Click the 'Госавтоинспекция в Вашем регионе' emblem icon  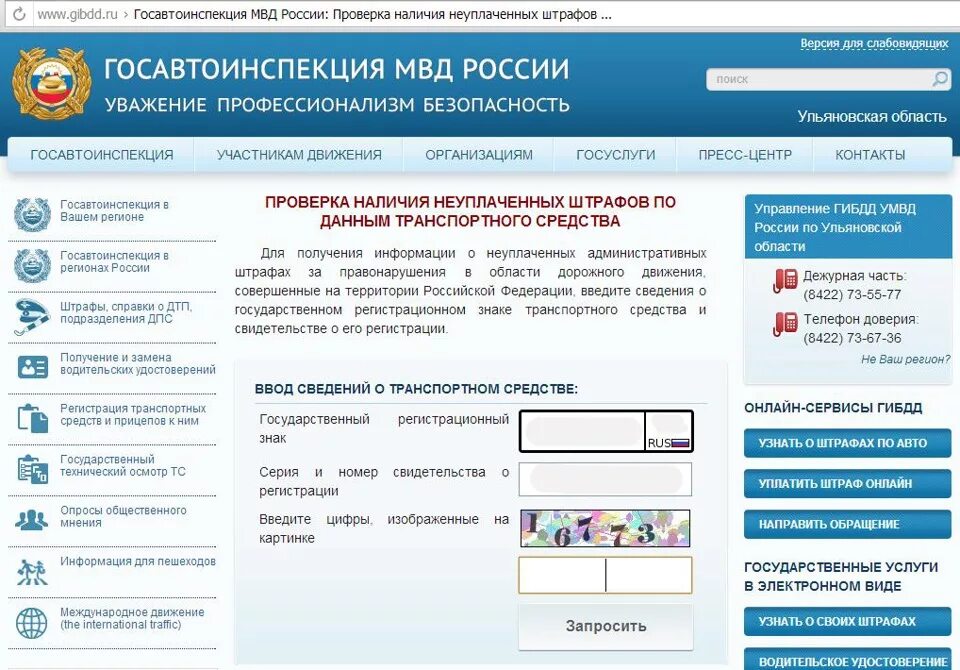click(x=32, y=215)
